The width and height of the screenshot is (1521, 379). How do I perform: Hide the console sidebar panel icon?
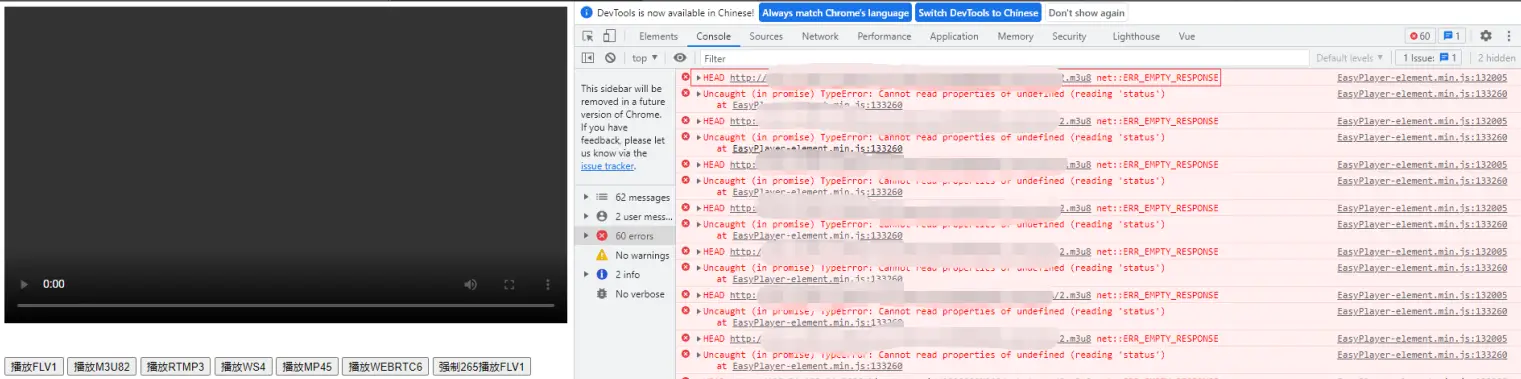point(588,58)
